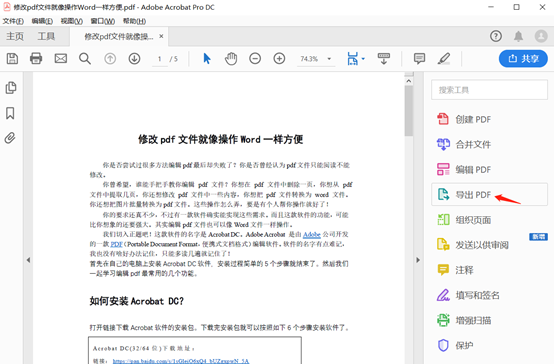
Task: Click the heading 如何安装 Acrobat DC?
Action: pyautogui.click(x=137, y=301)
